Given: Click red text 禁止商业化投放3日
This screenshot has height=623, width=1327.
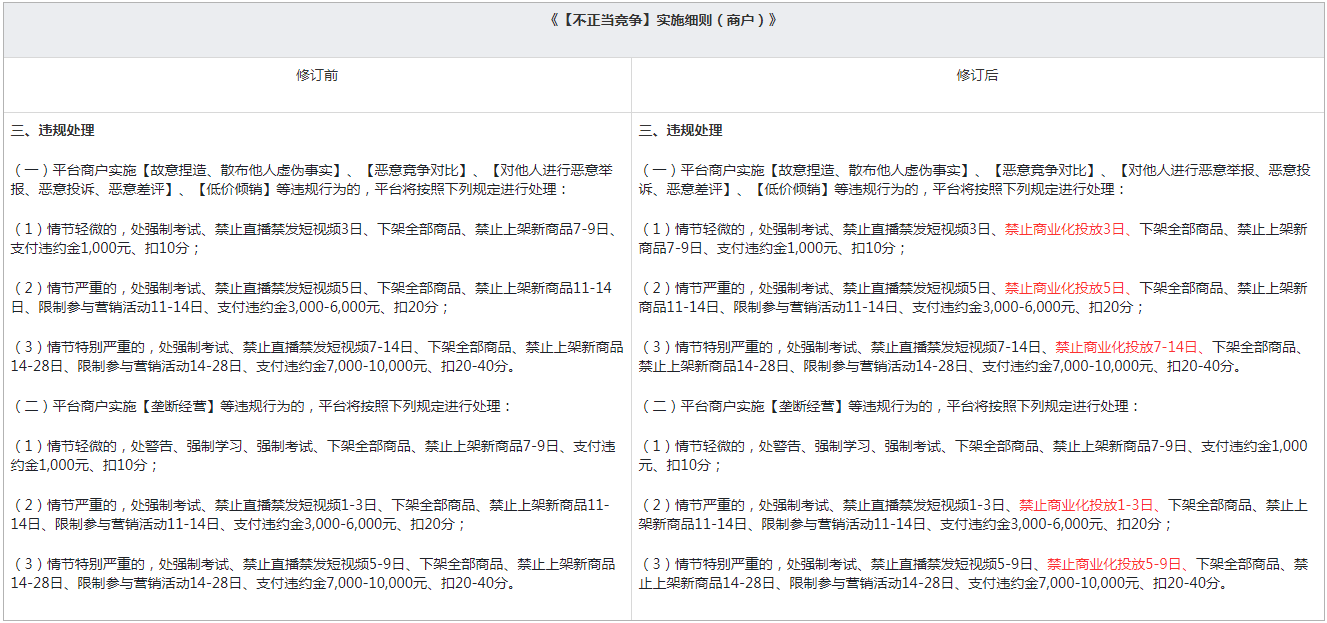Looking at the screenshot, I should point(1064,229).
